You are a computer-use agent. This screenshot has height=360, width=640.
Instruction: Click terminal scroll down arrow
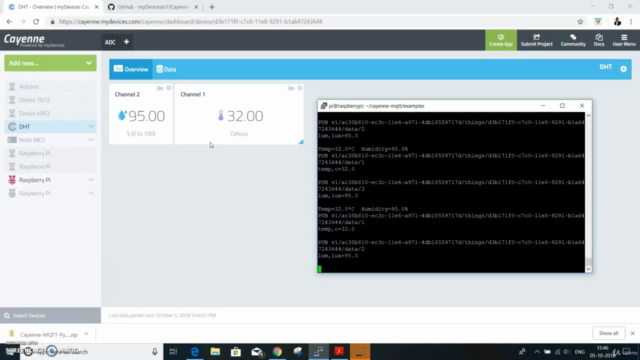[588, 269]
